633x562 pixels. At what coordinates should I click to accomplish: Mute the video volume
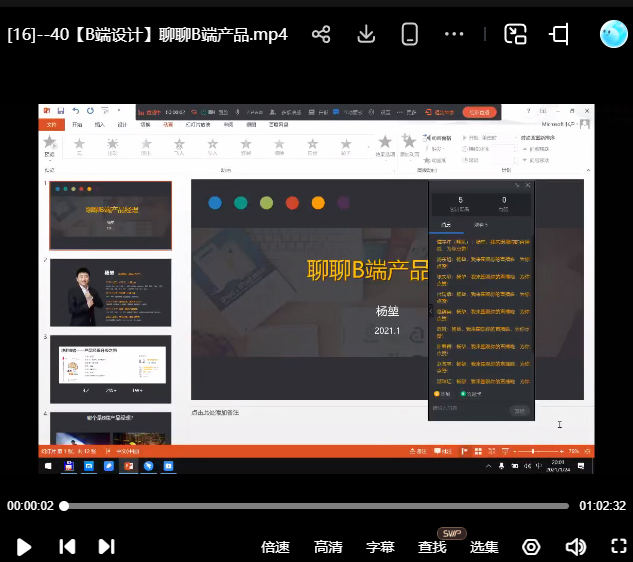(575, 547)
